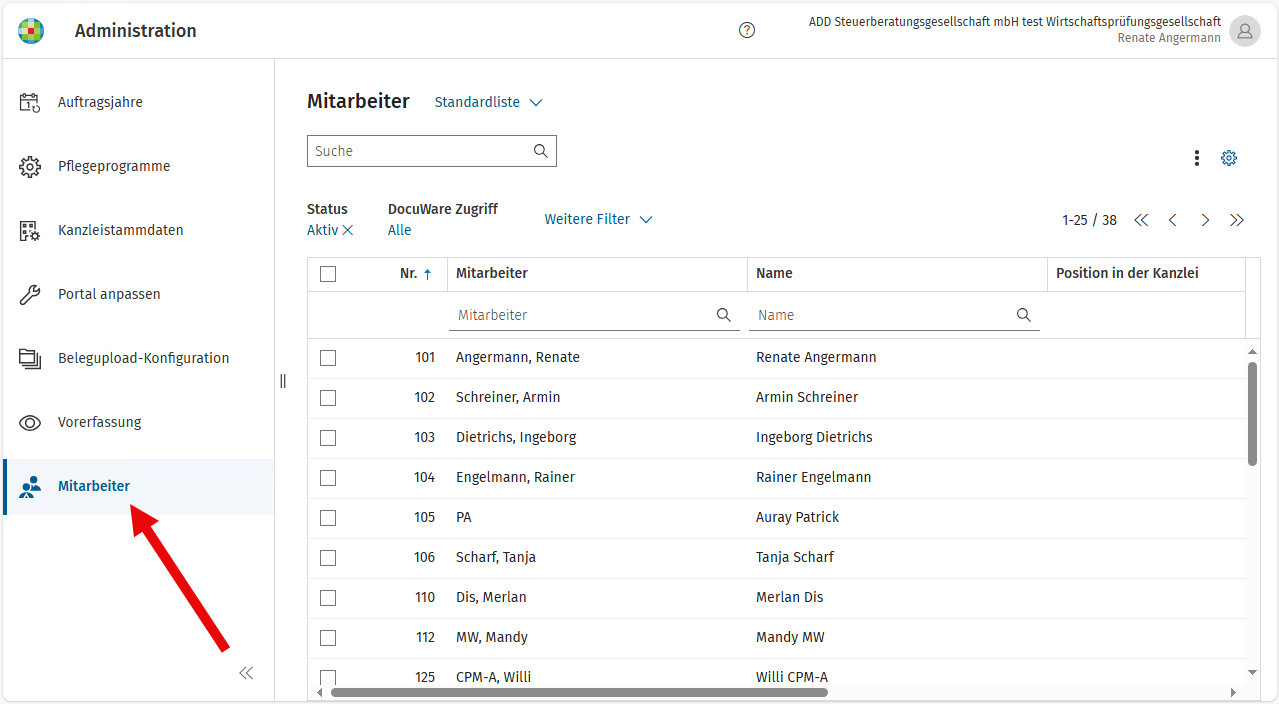
Task: Sort by the Name column header
Action: pos(774,273)
